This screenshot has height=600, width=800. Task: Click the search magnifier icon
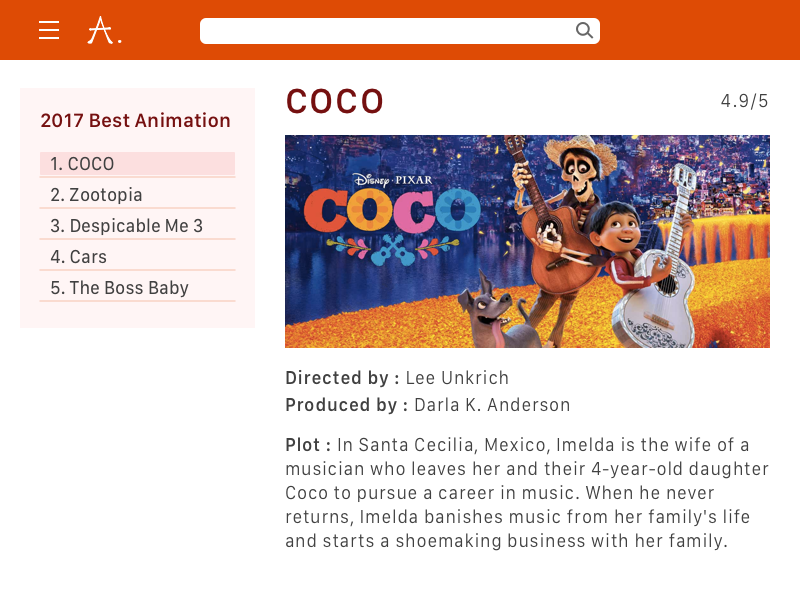click(x=584, y=31)
